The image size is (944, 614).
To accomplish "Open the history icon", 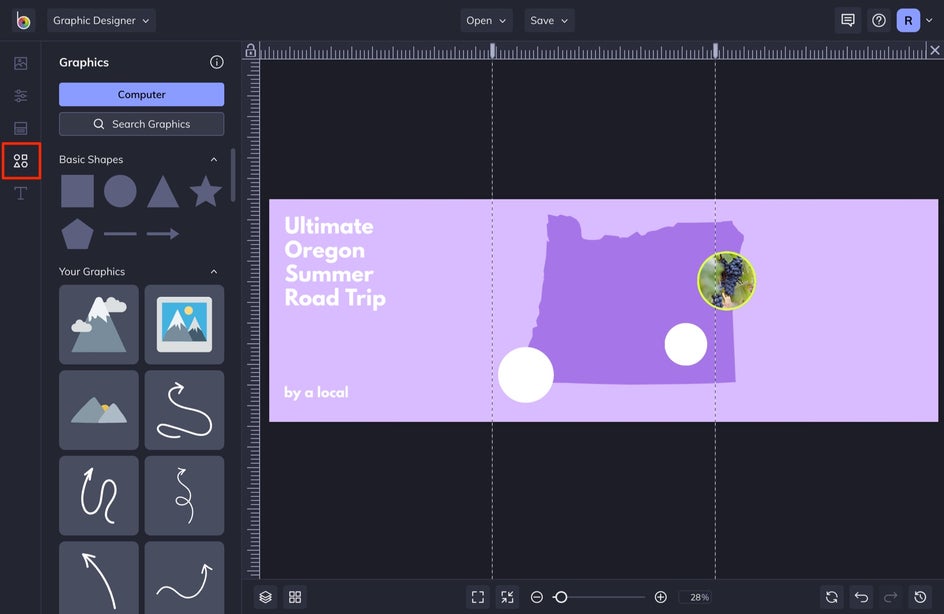I will pyautogui.click(x=920, y=597).
